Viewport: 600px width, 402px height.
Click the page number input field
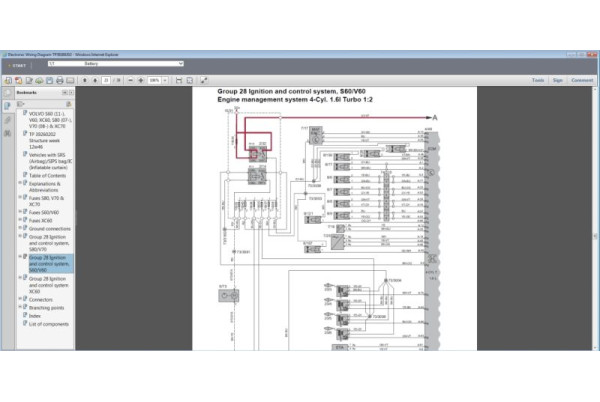[107, 80]
